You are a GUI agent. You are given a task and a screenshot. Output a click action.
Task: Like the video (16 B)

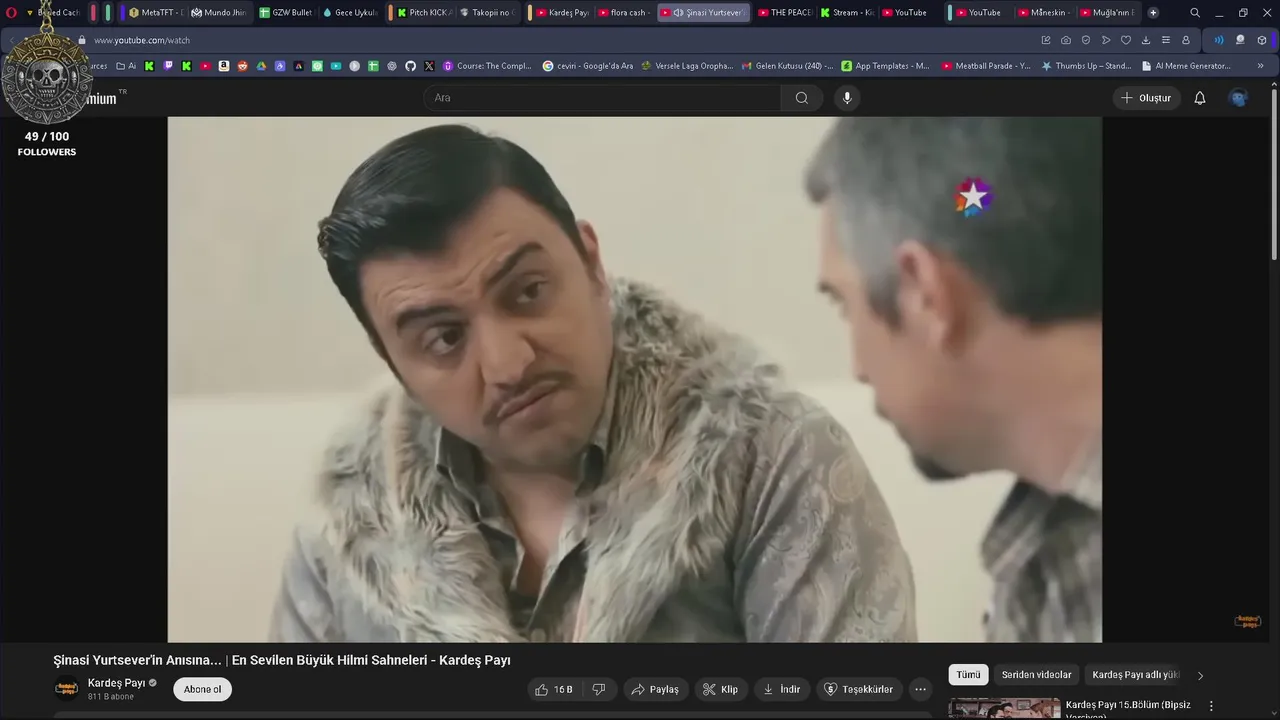553,689
